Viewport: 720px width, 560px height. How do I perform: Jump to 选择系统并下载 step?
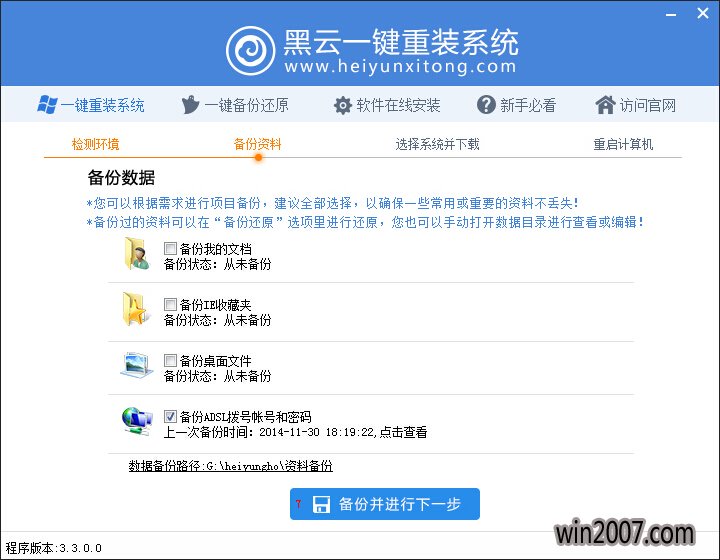[x=438, y=144]
